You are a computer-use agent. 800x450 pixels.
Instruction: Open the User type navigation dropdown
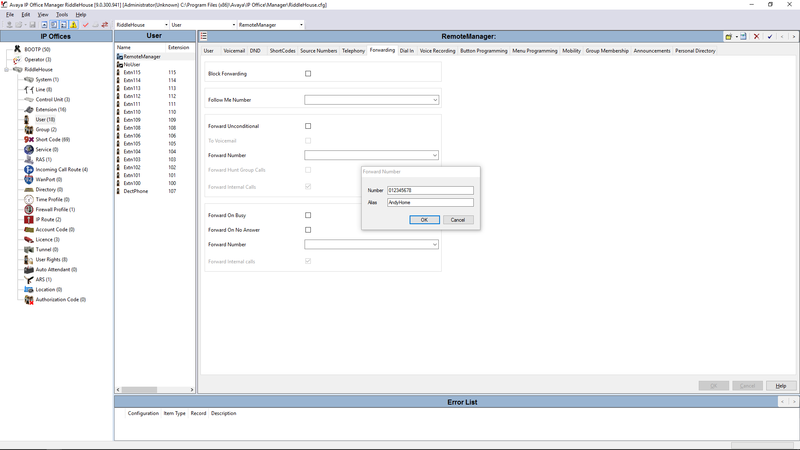234,24
